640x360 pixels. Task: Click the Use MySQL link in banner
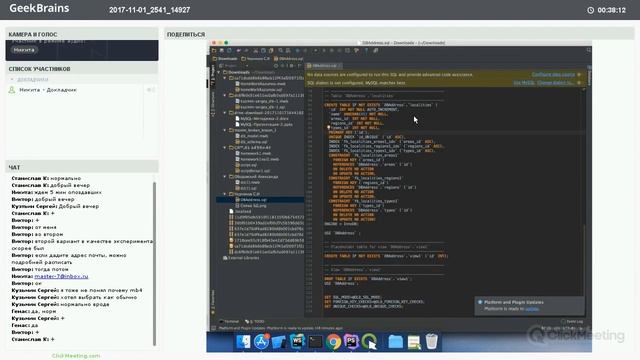[523, 83]
